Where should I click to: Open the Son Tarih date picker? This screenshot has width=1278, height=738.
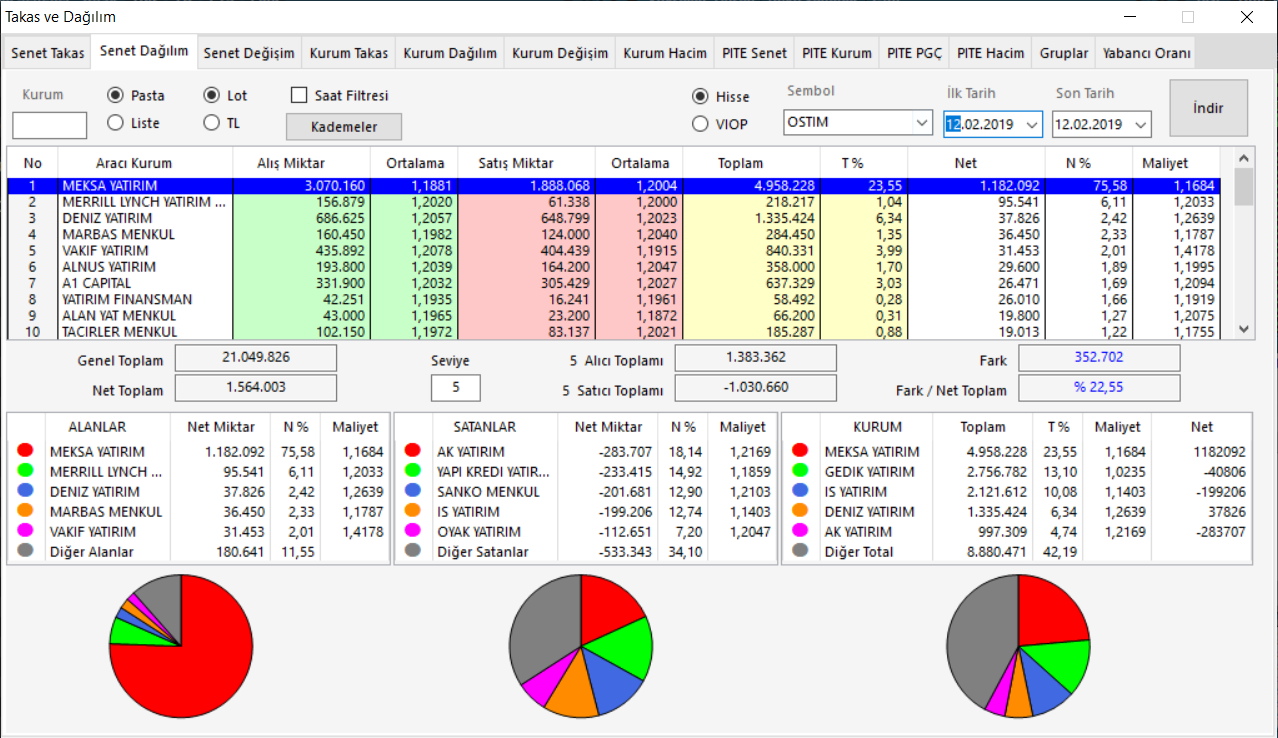pyautogui.click(x=1139, y=124)
